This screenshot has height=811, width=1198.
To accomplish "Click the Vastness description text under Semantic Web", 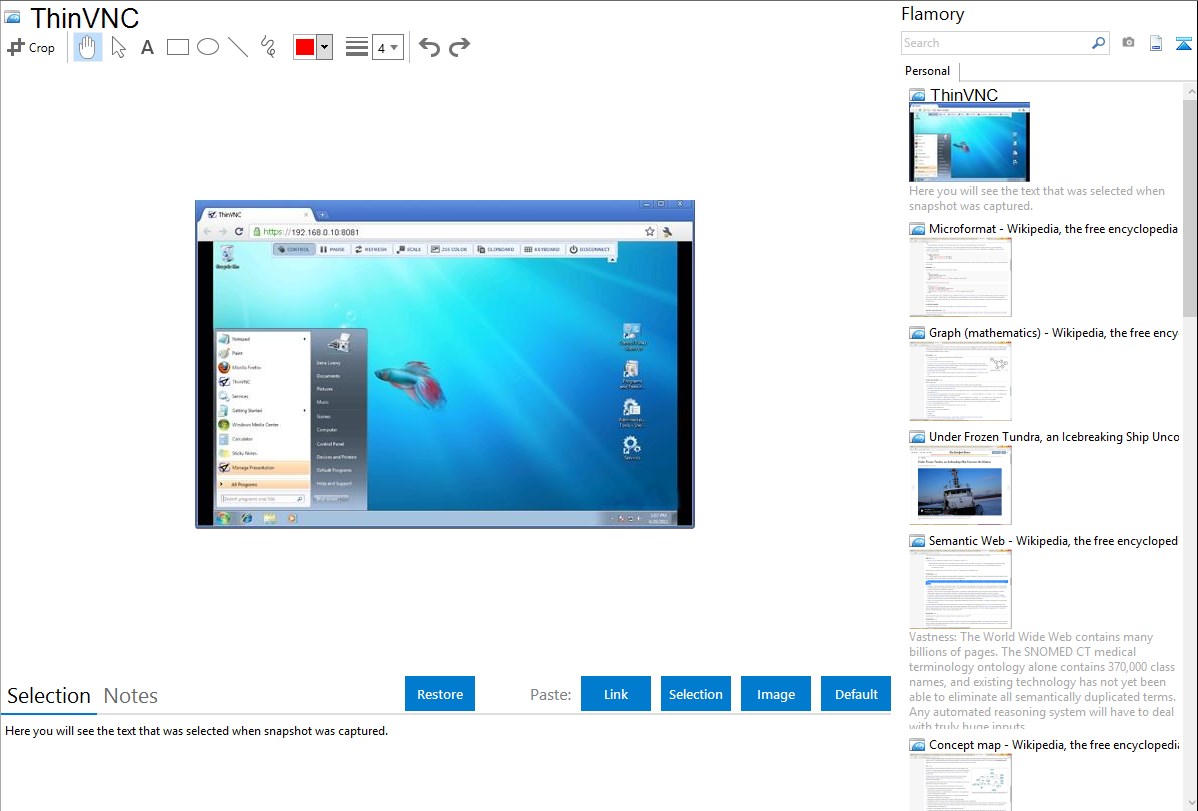I will pos(1043,681).
